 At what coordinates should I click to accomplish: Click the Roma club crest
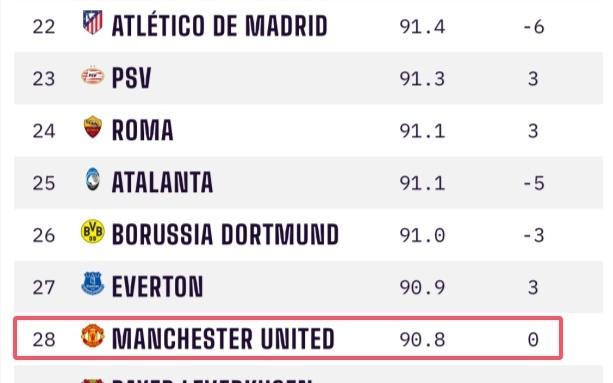[93, 127]
